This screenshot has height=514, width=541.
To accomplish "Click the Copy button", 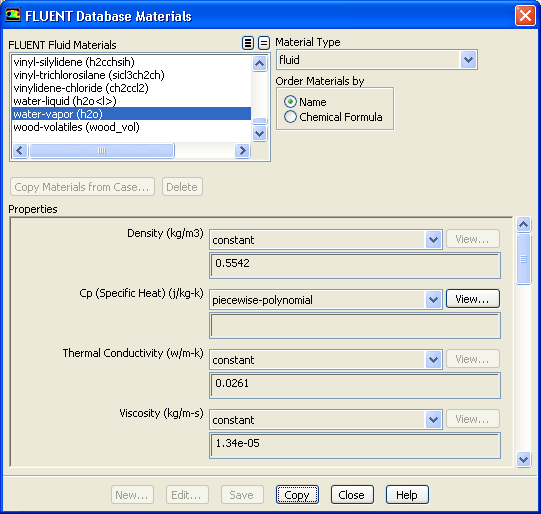I will point(297,495).
